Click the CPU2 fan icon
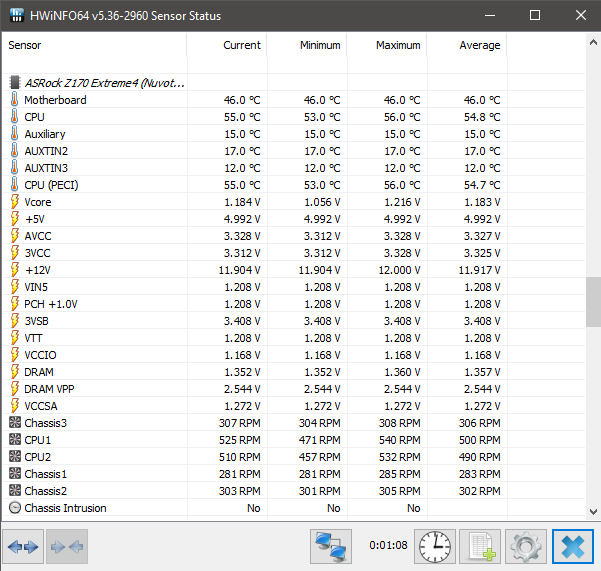This screenshot has width=601, height=571. click(x=15, y=457)
